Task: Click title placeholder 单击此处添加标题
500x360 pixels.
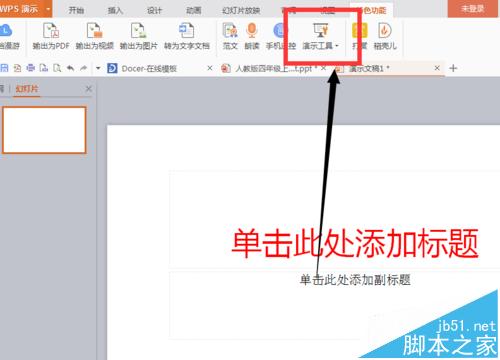Action: point(355,244)
